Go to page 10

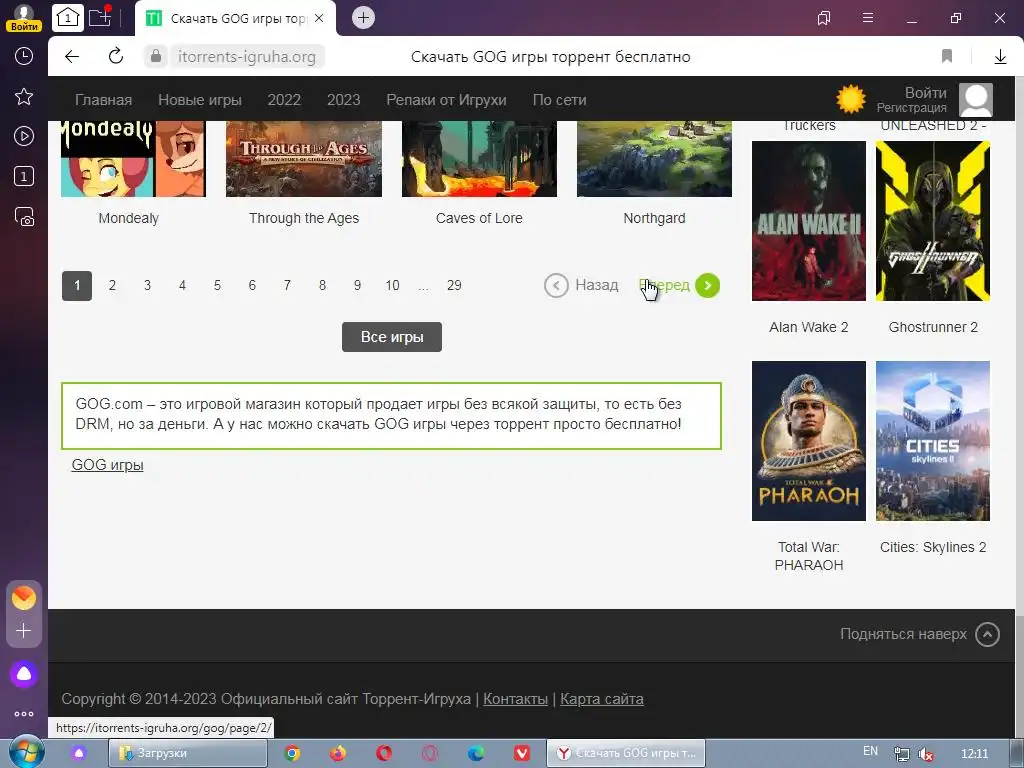392,285
